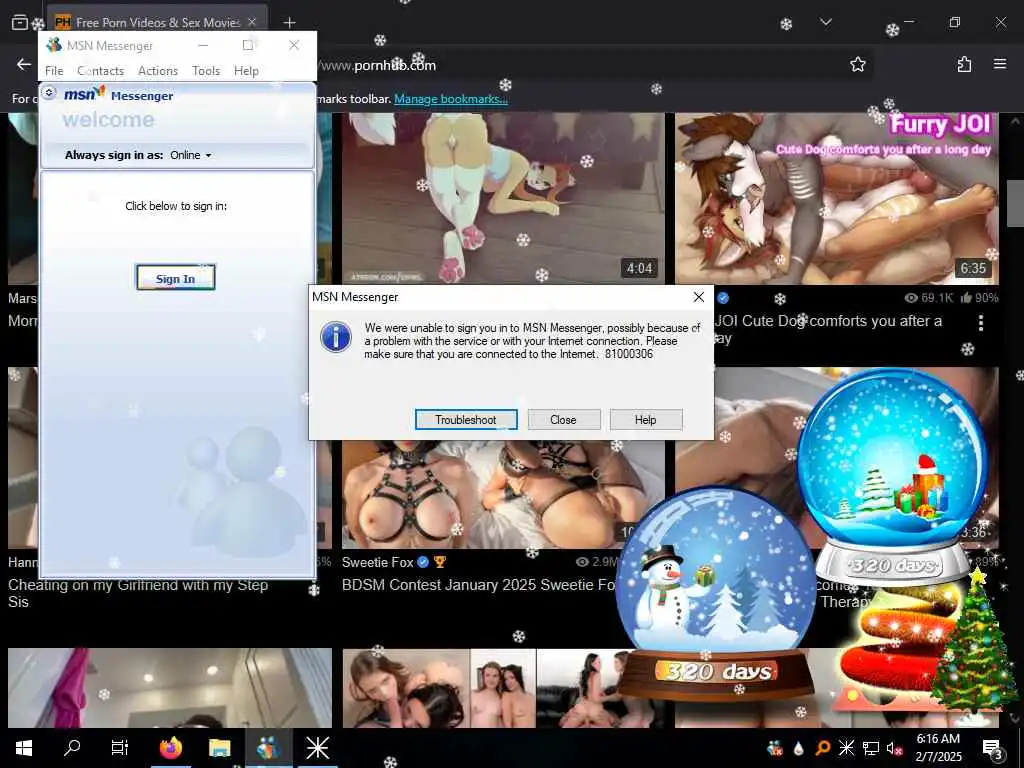Click the muted volume tray icon
Image resolution: width=1024 pixels, height=768 pixels.
click(894, 748)
